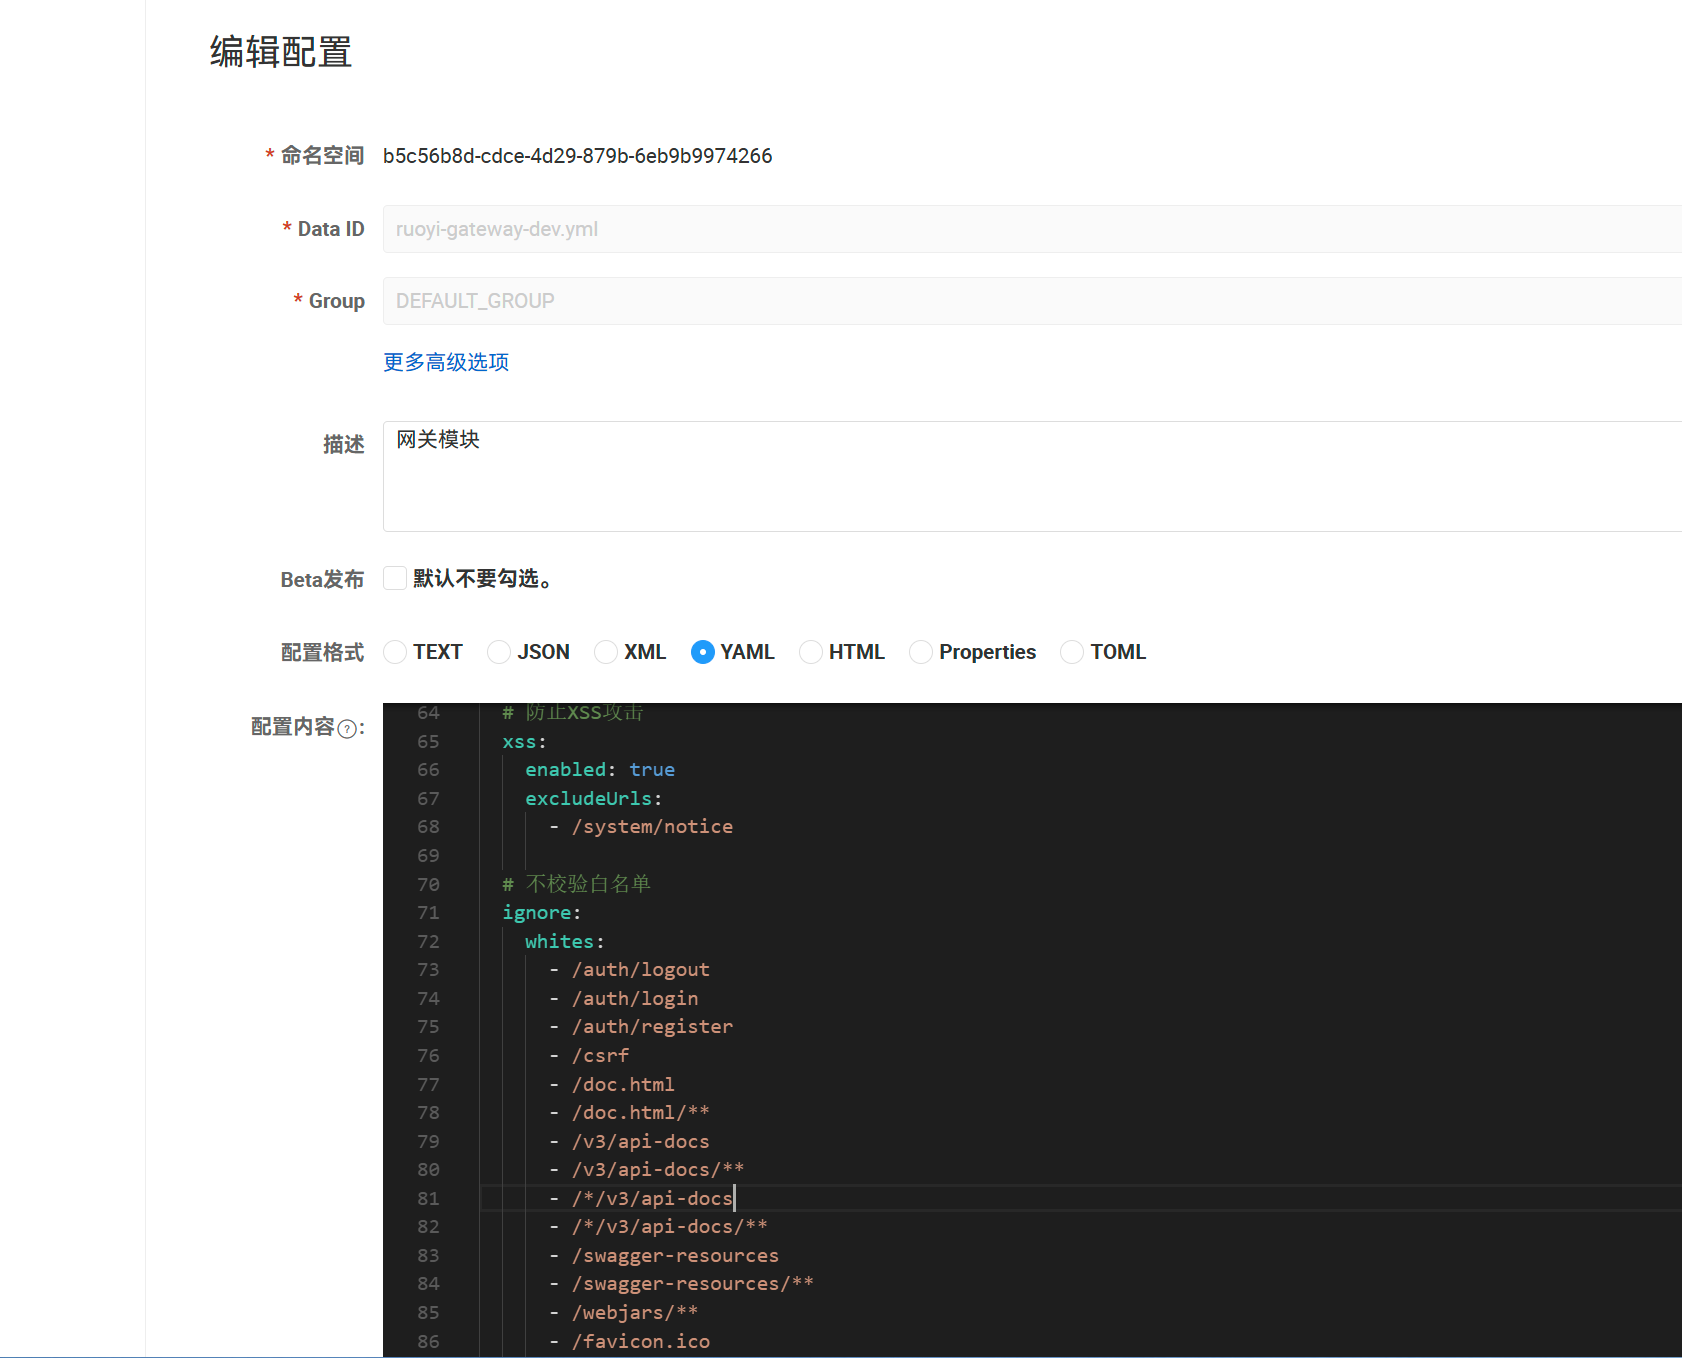Select the TOML configuration format

(x=1072, y=652)
